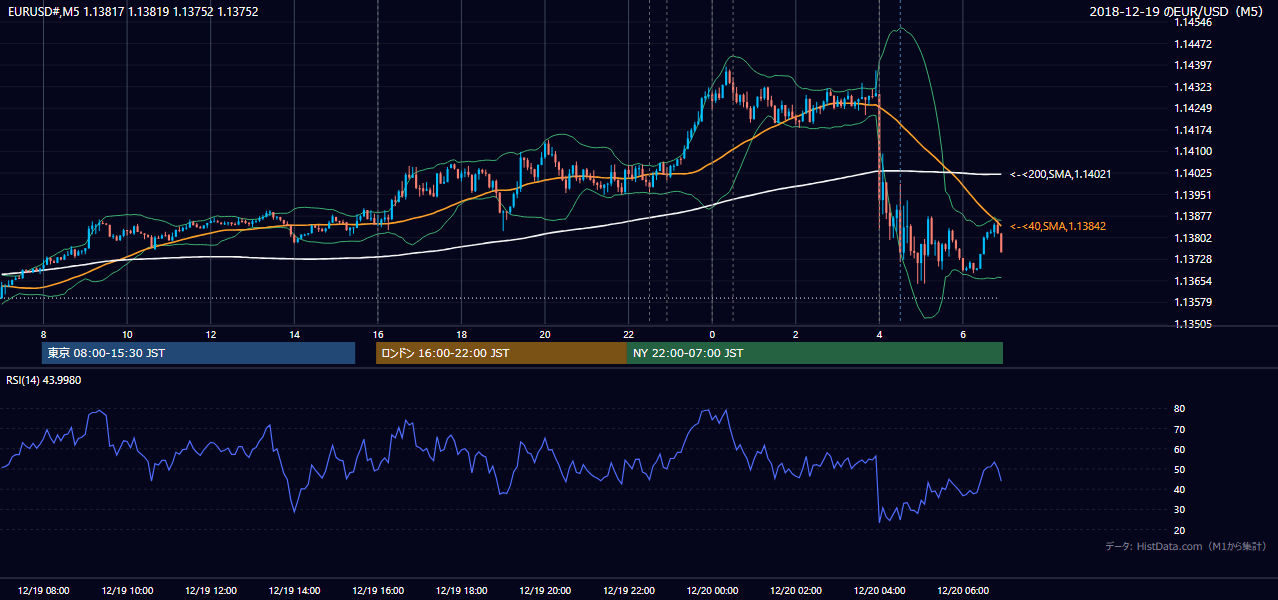Click price axis value 1.13505

[x=1192, y=324]
